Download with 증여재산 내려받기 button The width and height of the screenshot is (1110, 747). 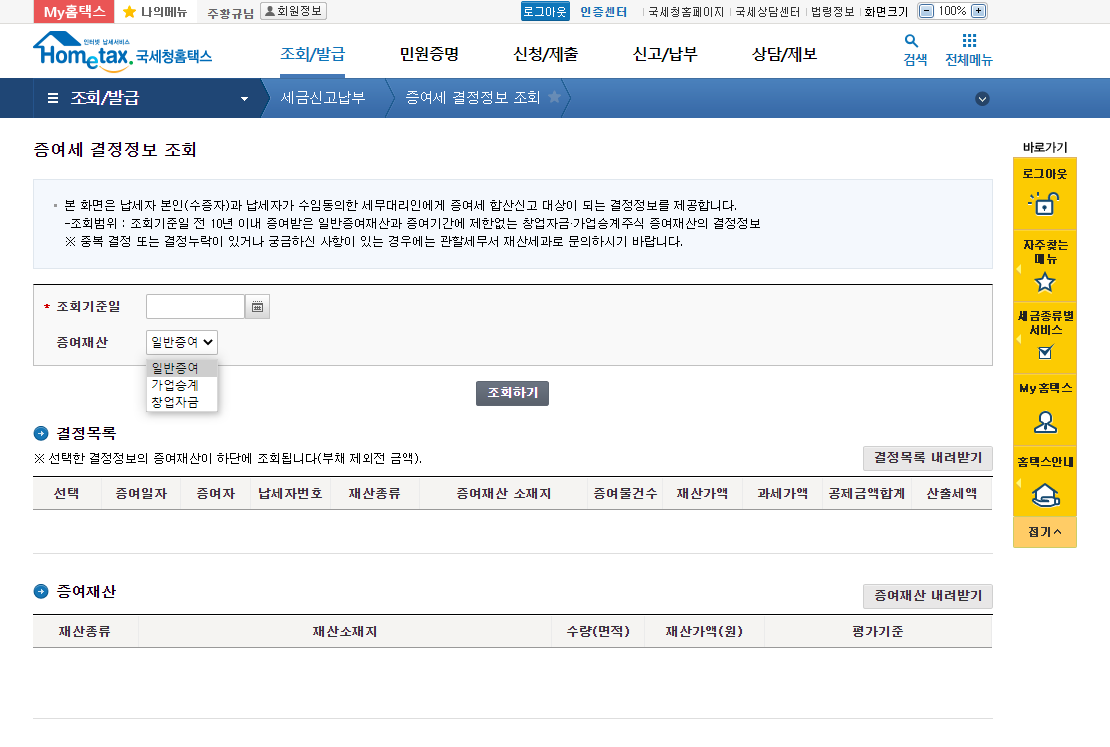click(x=927, y=596)
